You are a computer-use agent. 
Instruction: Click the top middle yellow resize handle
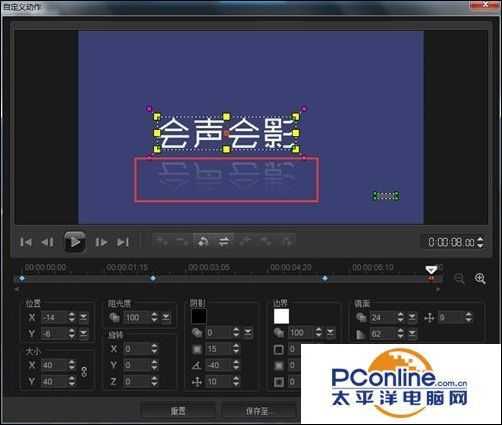pos(227,116)
